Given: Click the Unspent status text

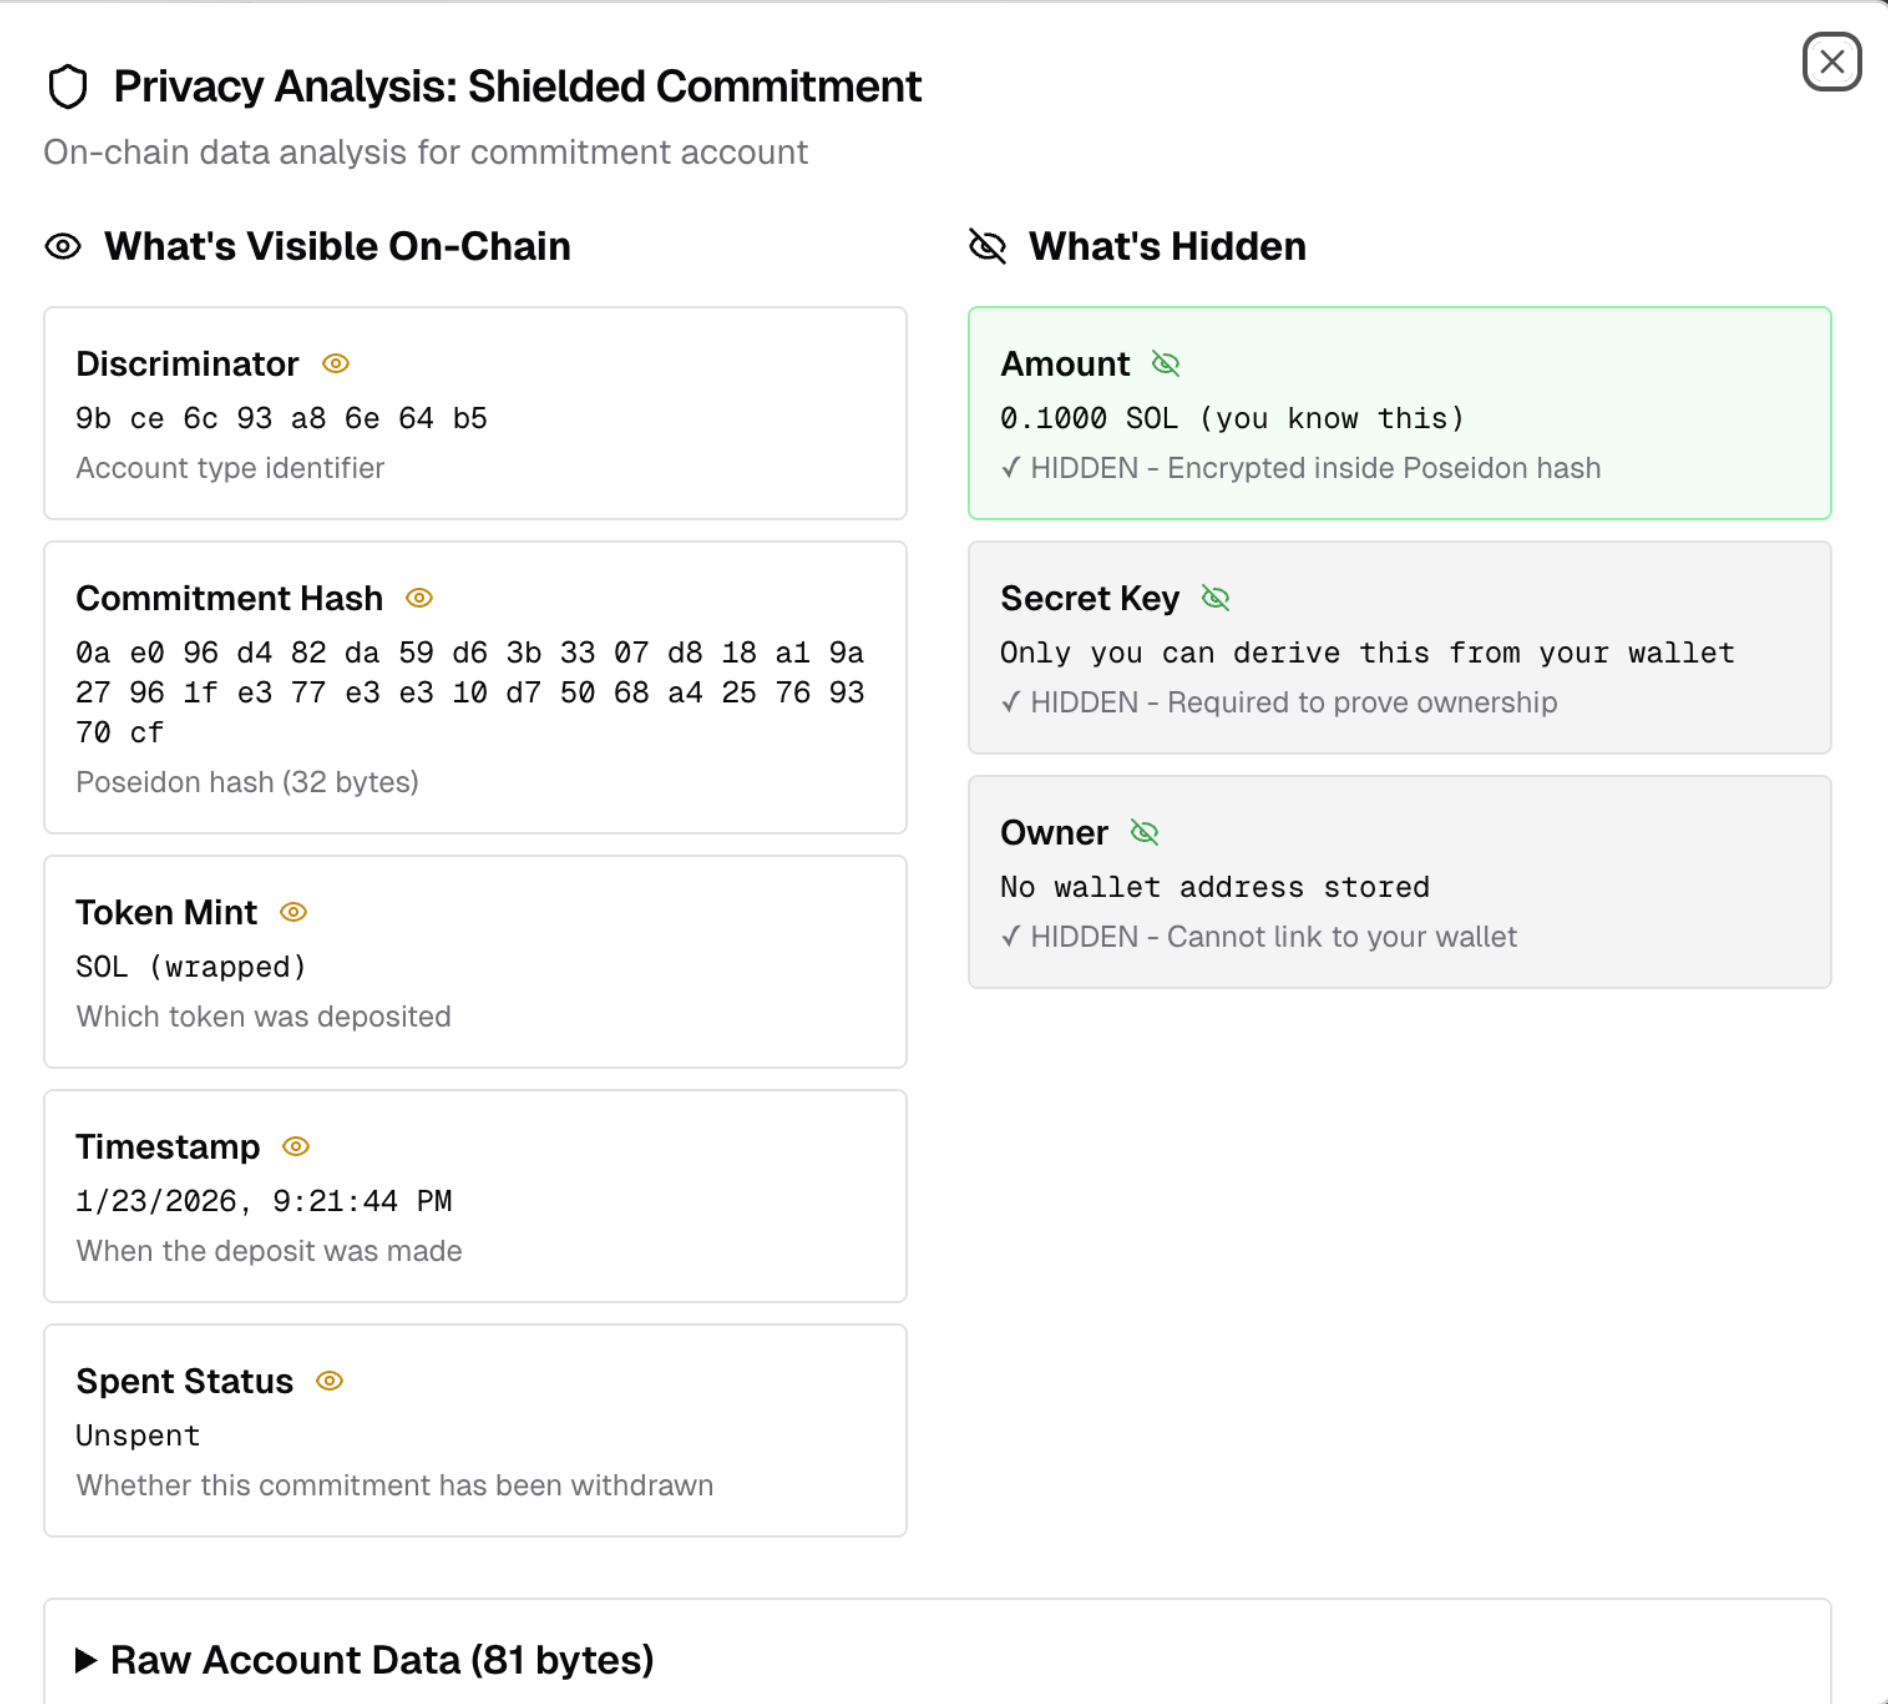Looking at the screenshot, I should (138, 1436).
